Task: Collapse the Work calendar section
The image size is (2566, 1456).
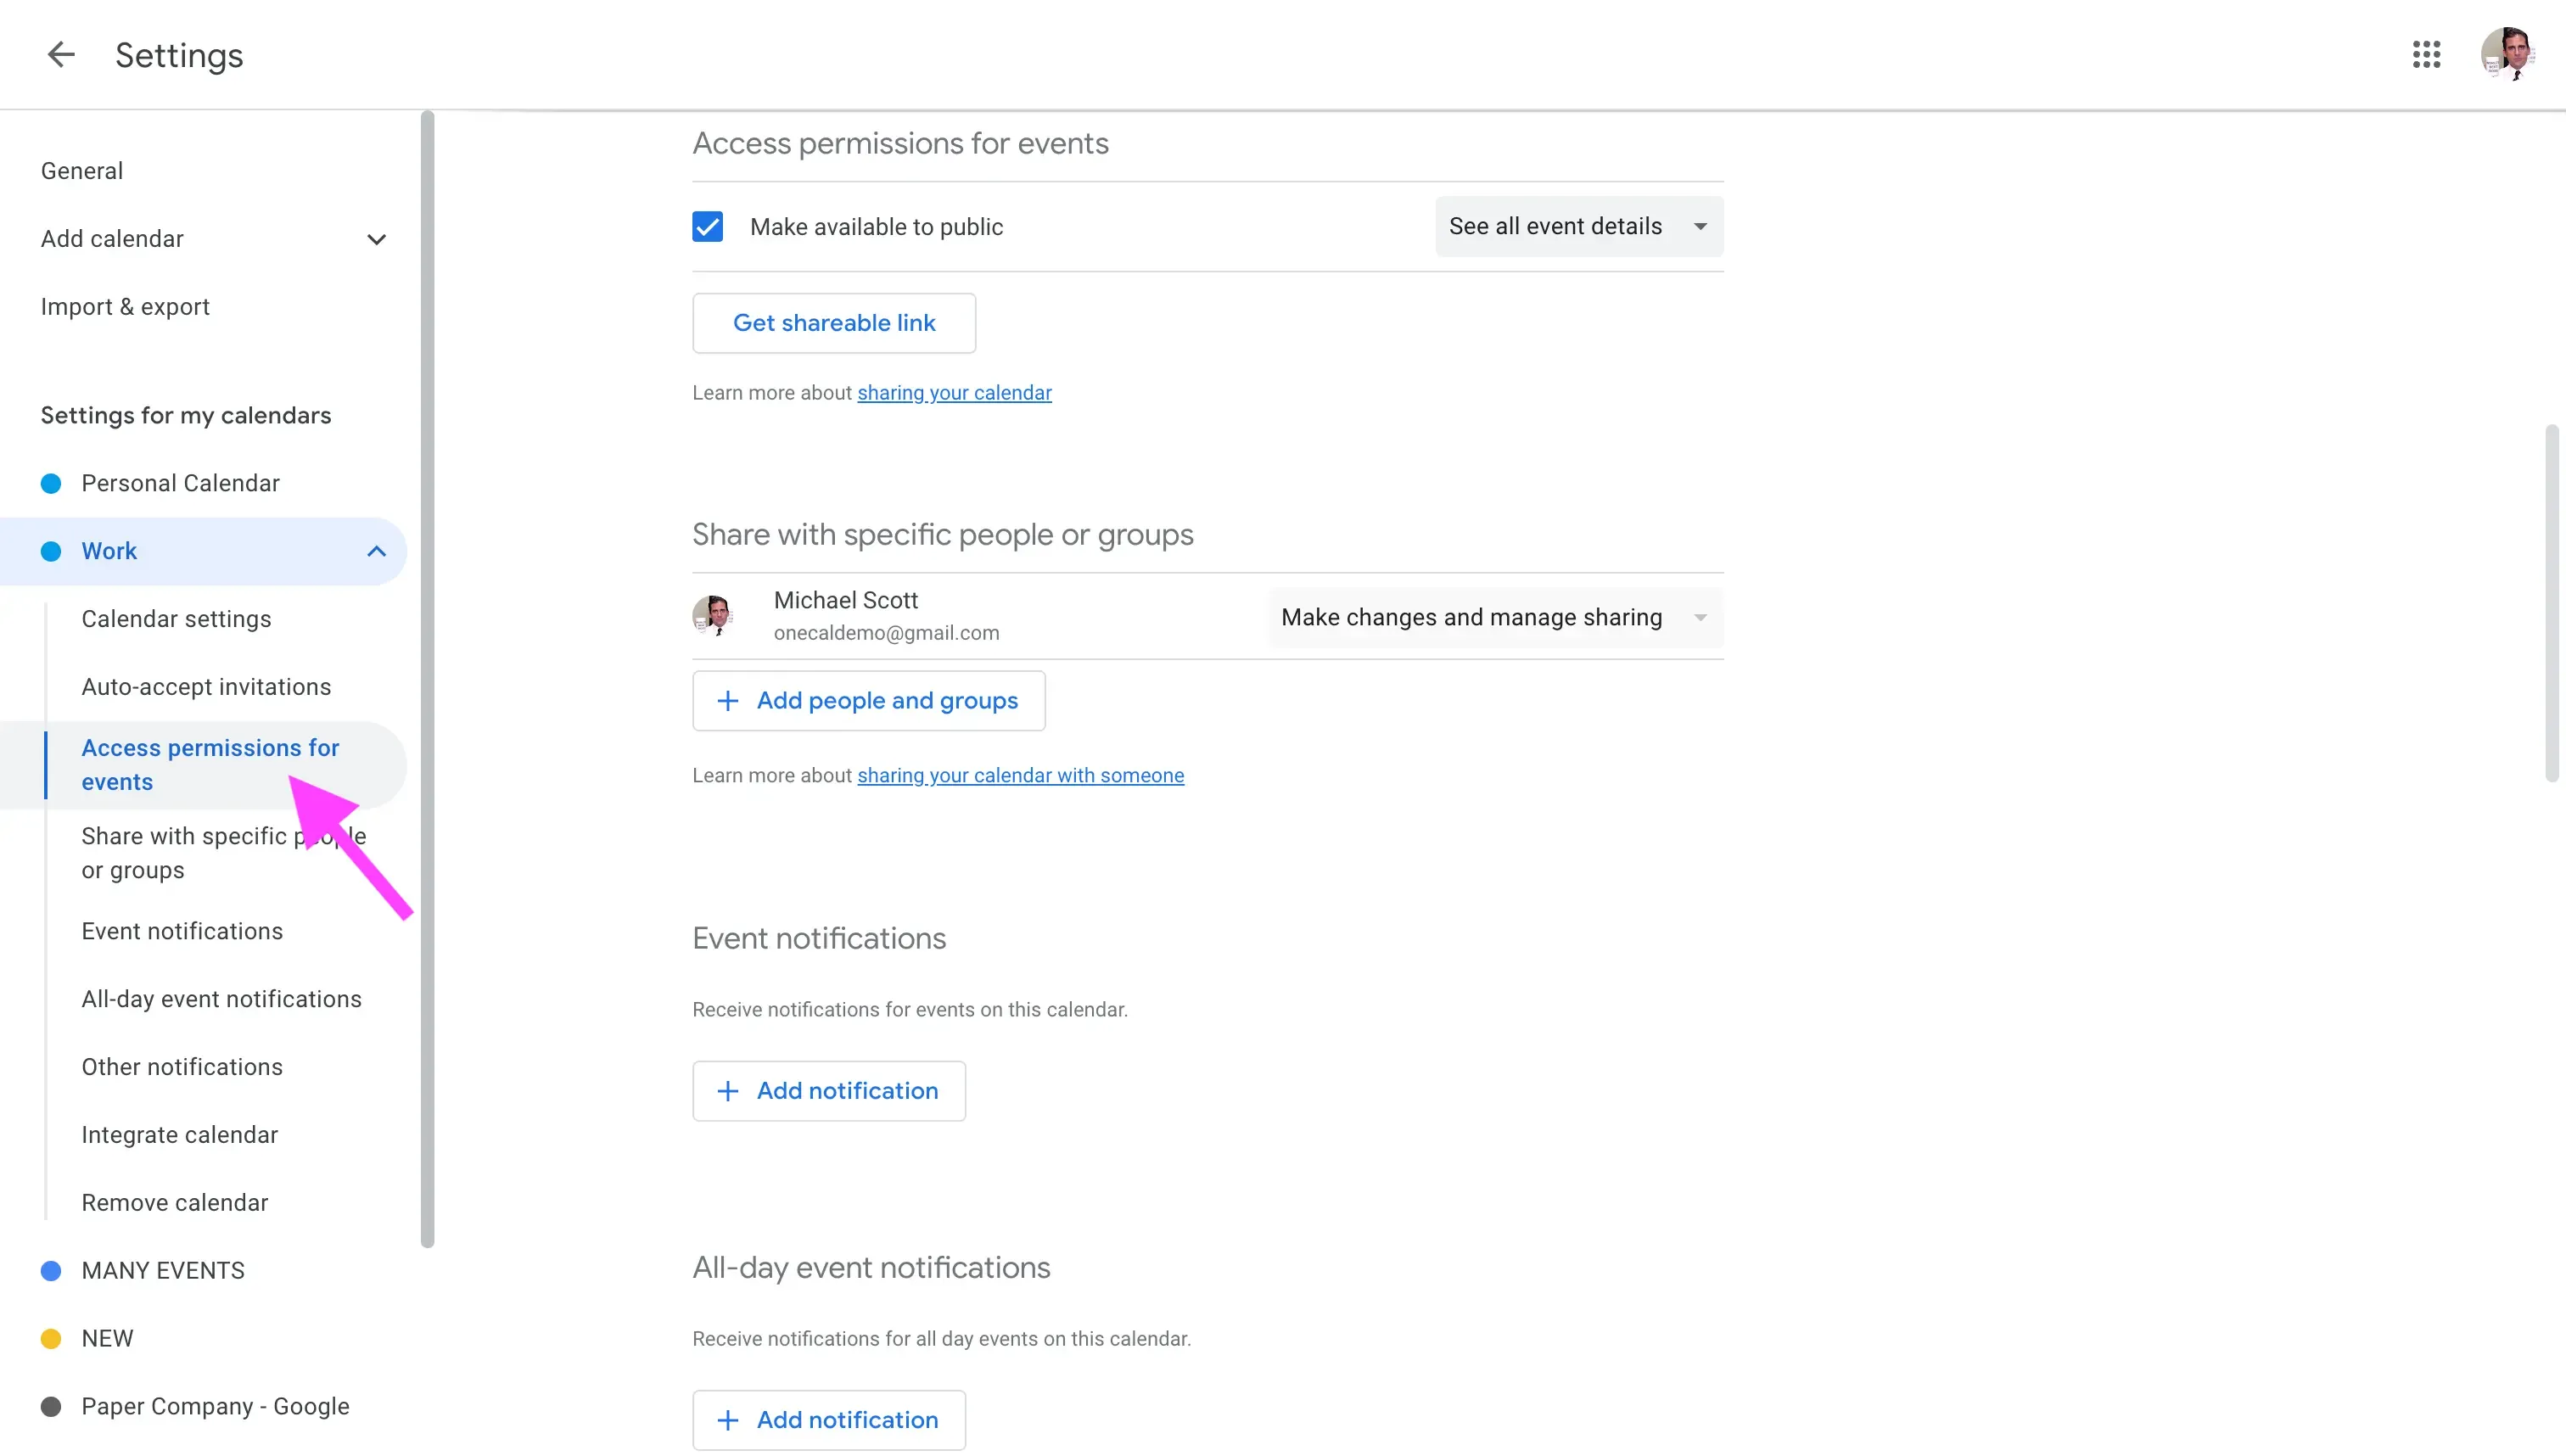Action: coord(376,551)
